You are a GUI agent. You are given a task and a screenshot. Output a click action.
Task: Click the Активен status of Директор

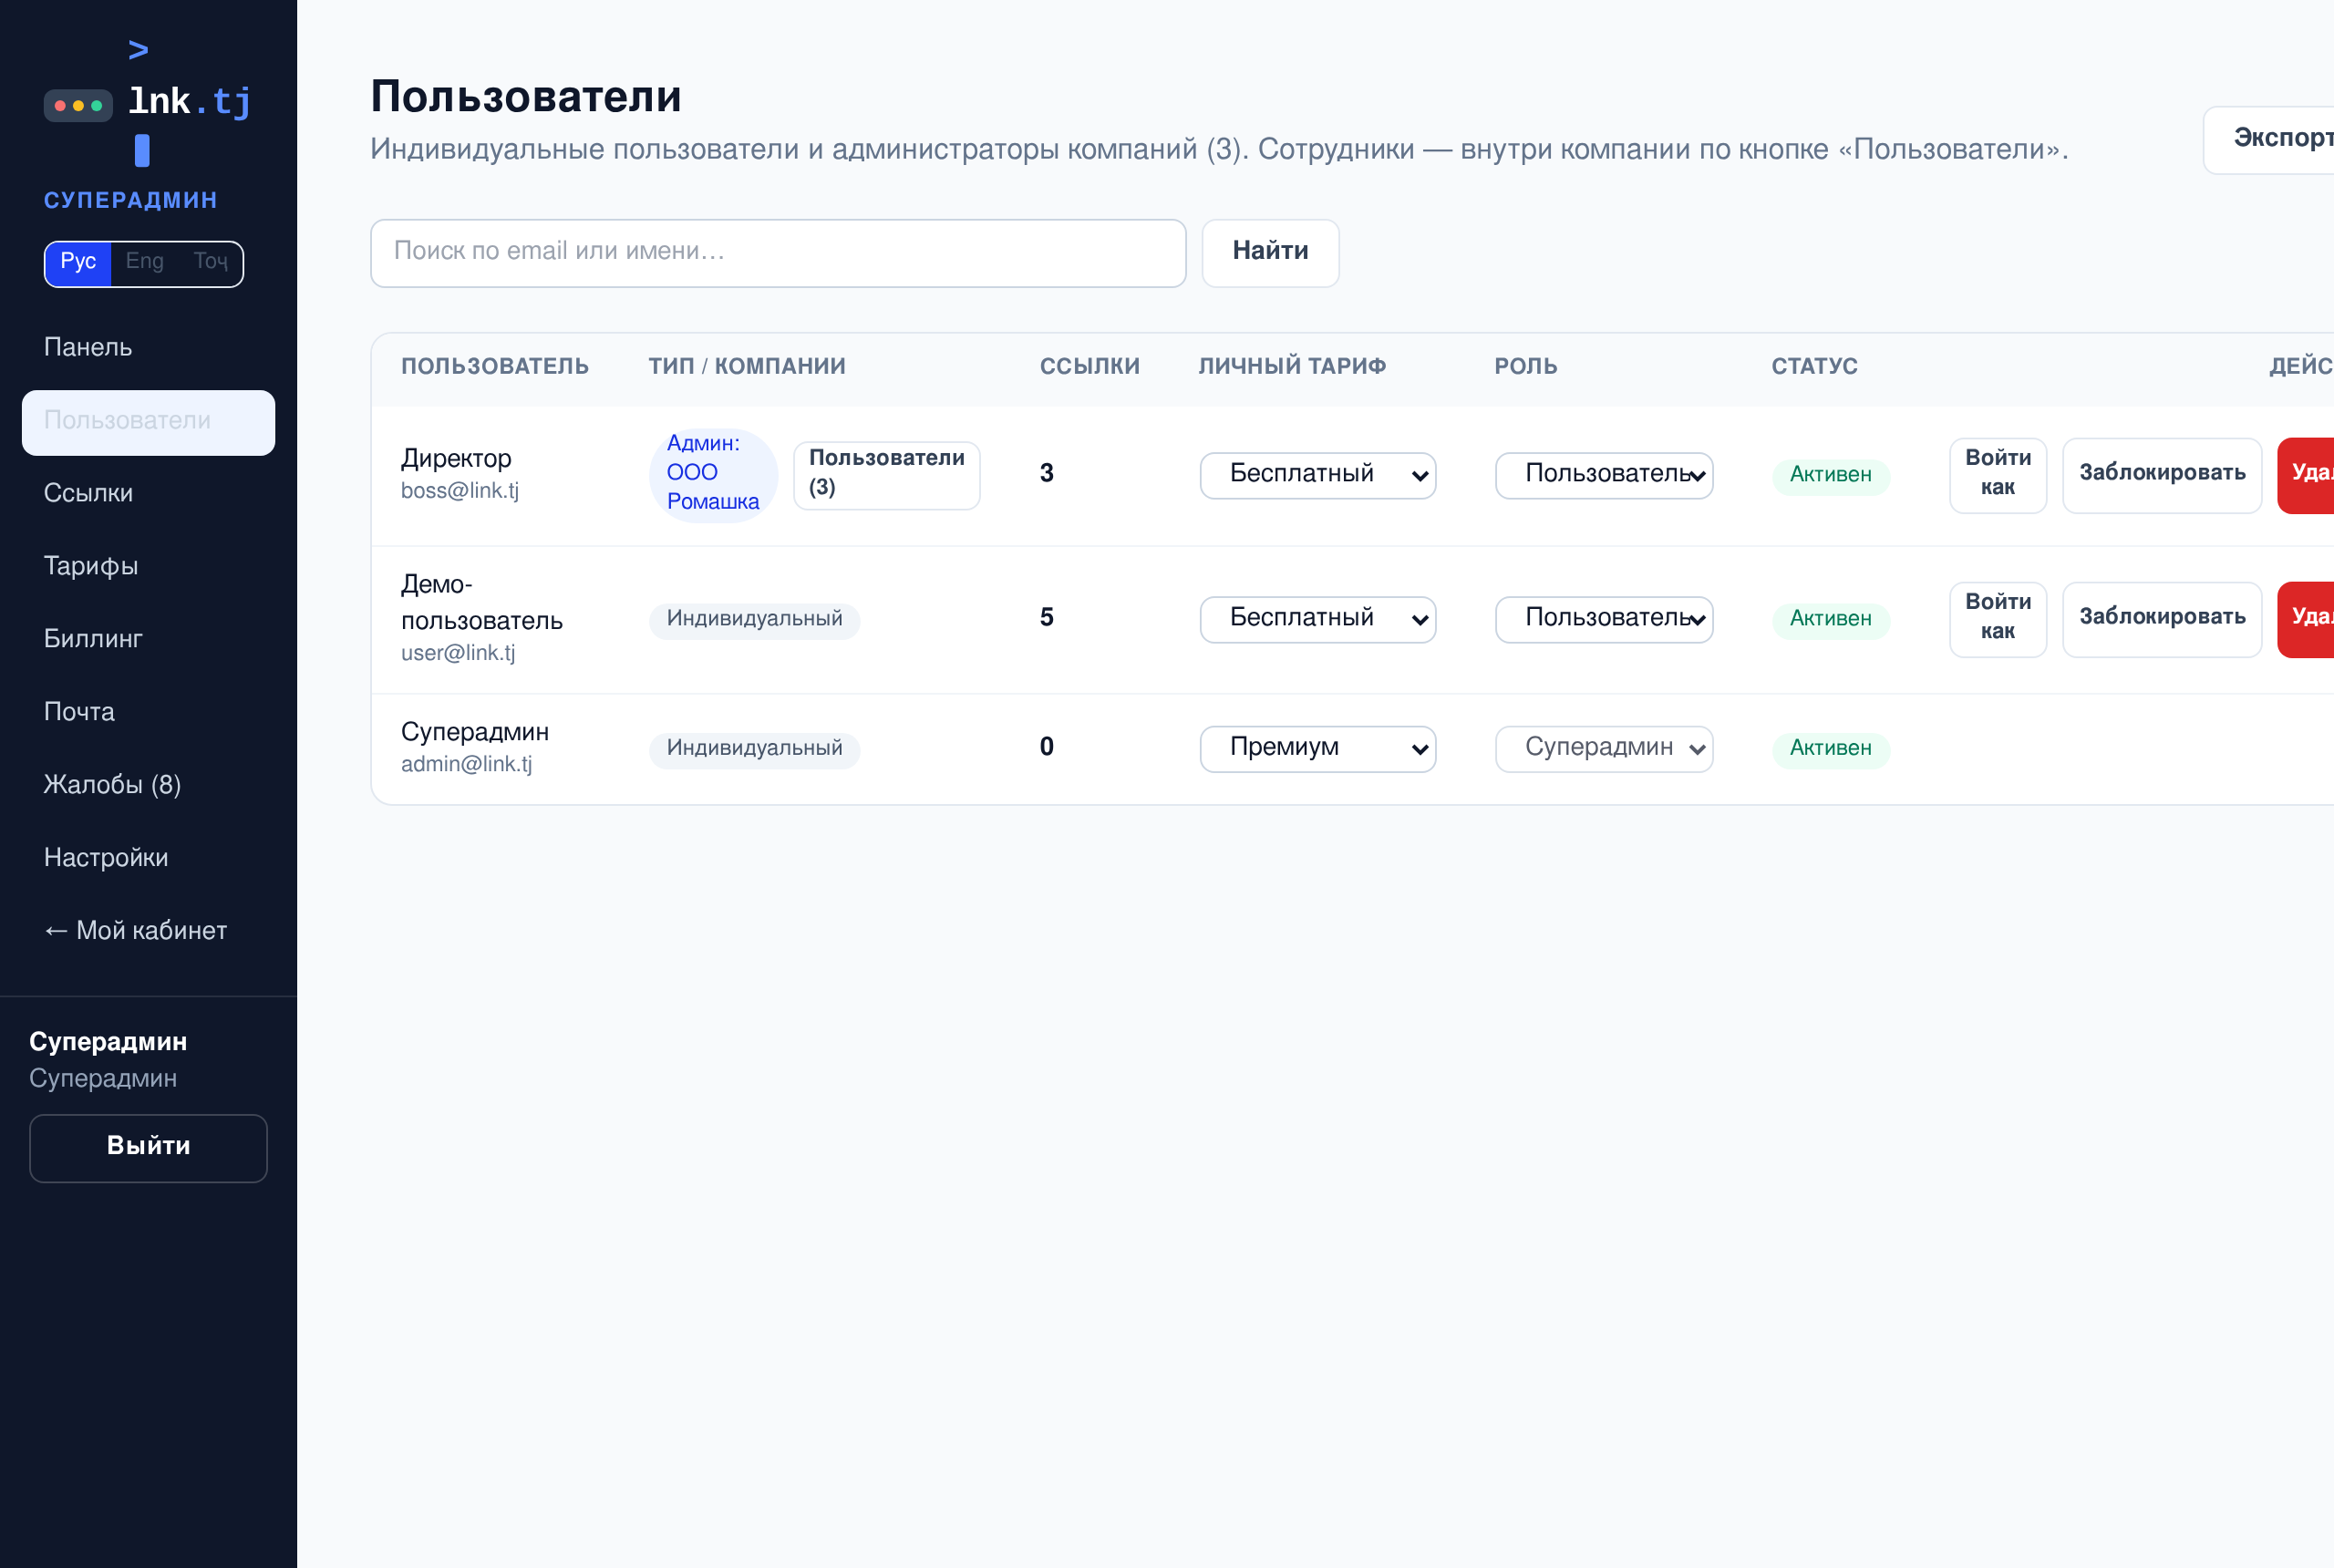coord(1830,475)
